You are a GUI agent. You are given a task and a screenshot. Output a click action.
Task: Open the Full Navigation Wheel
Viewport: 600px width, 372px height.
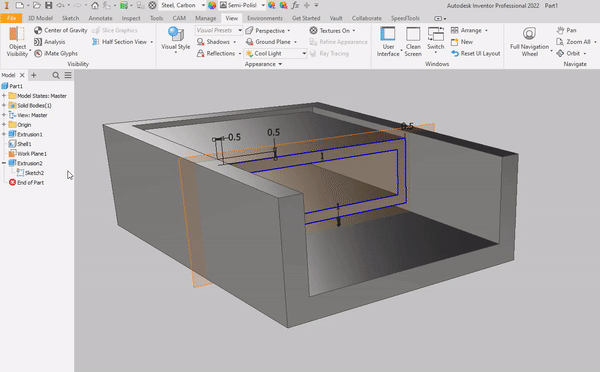pyautogui.click(x=529, y=42)
